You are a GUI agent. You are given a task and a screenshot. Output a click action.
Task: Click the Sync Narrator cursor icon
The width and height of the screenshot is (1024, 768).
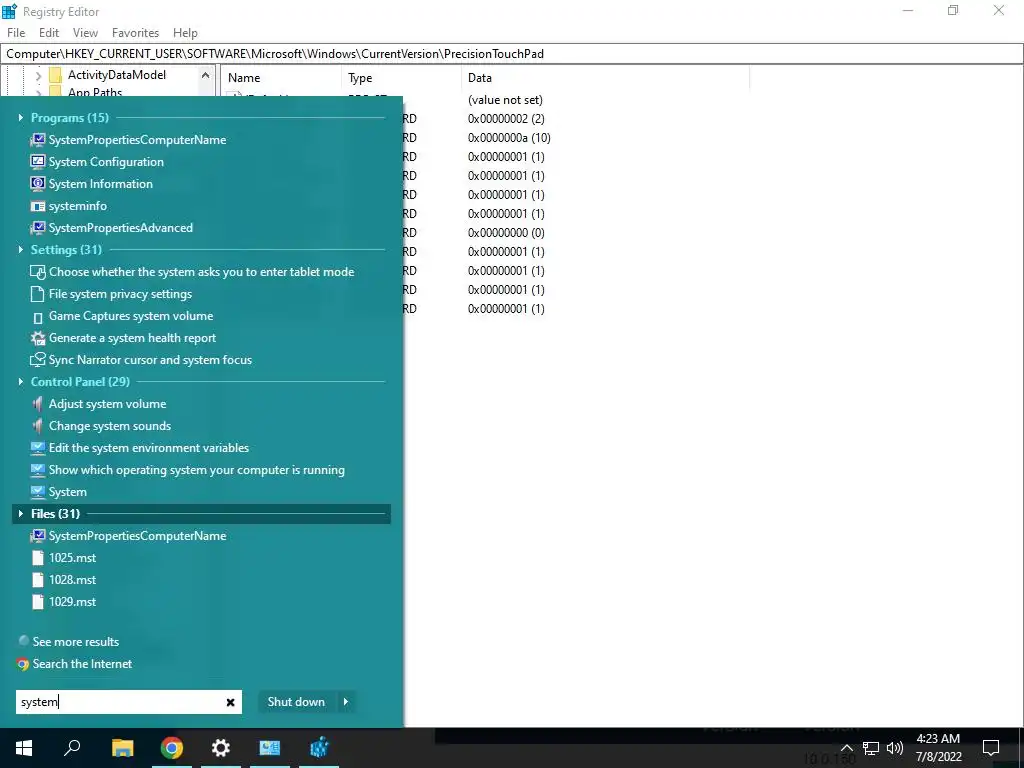[x=38, y=360]
